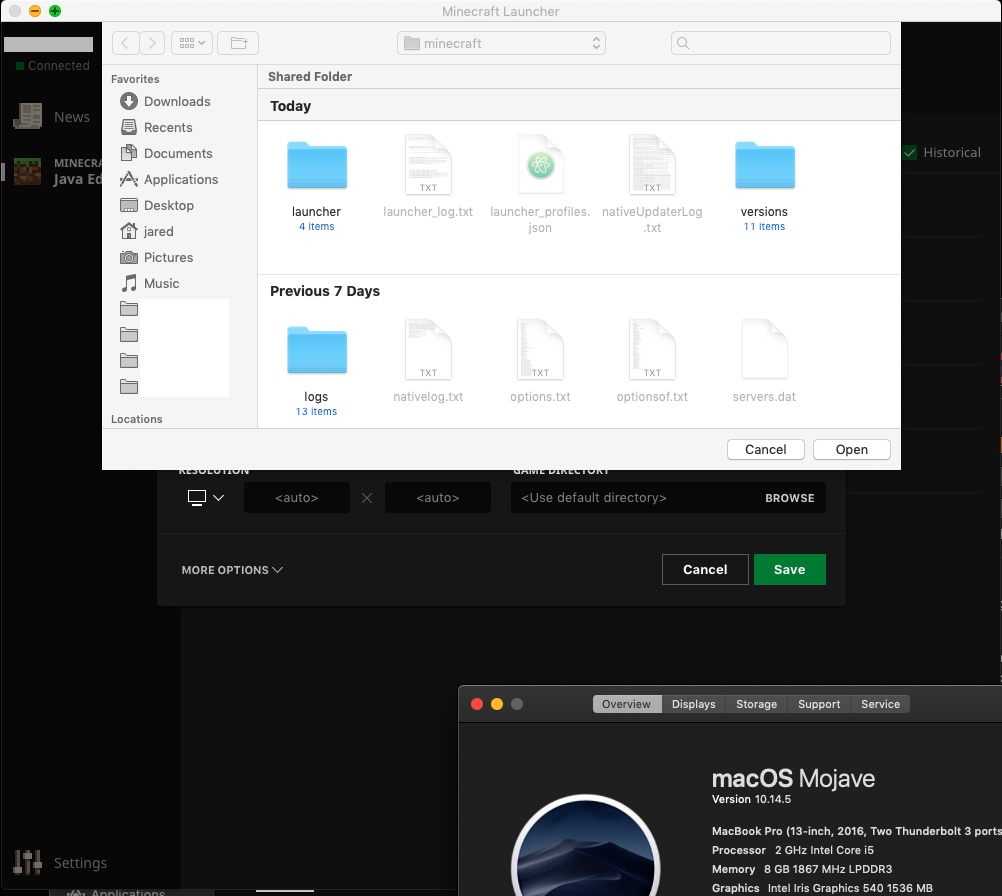Select the launcher_log.txt file
This screenshot has width=1002, height=896.
tap(428, 166)
